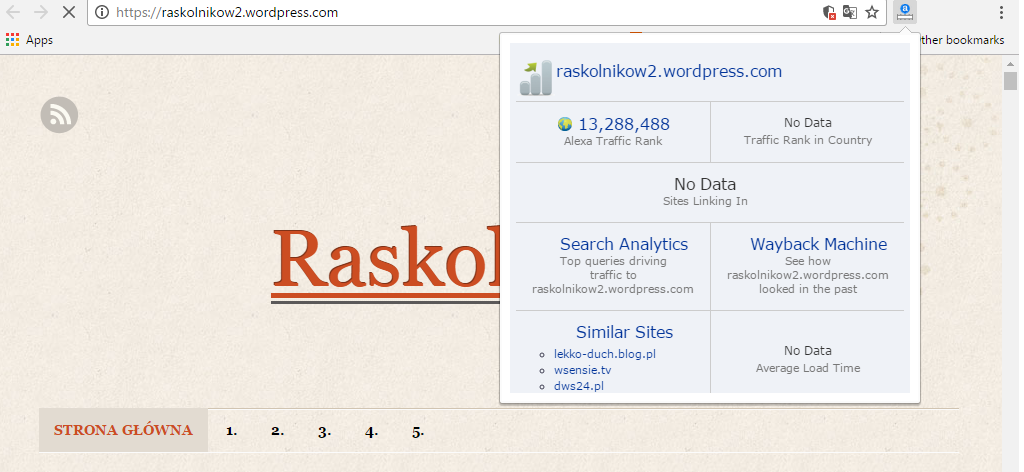The width and height of the screenshot is (1024, 472).
Task: Click the browser forward arrow
Action: tap(40, 12)
